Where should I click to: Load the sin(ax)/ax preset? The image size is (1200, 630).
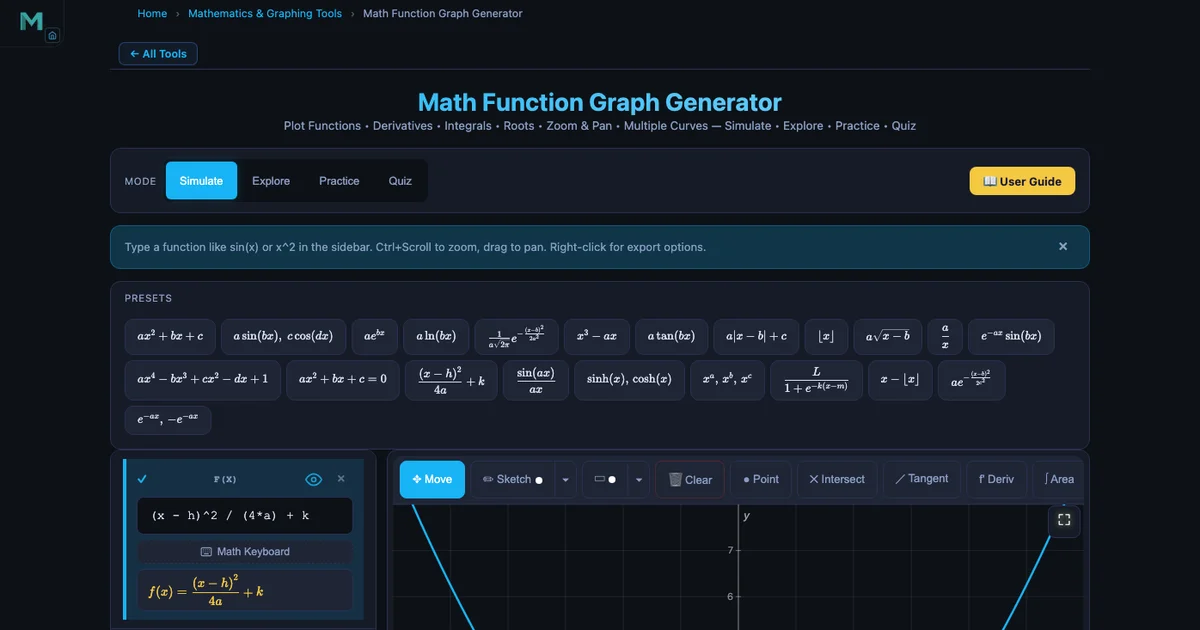[536, 379]
